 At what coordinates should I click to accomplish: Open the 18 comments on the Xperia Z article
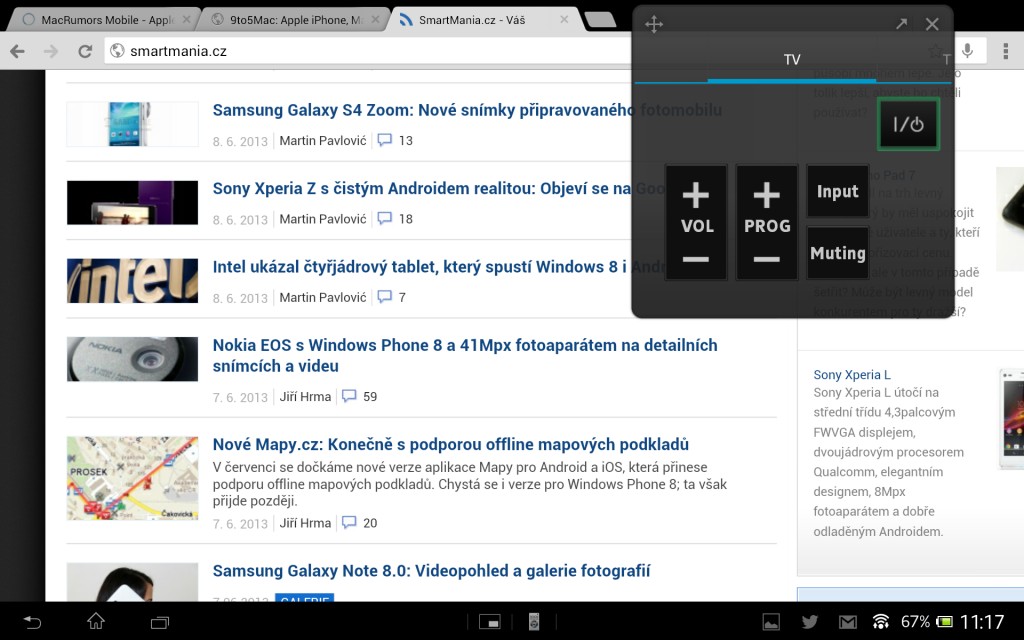[395, 218]
